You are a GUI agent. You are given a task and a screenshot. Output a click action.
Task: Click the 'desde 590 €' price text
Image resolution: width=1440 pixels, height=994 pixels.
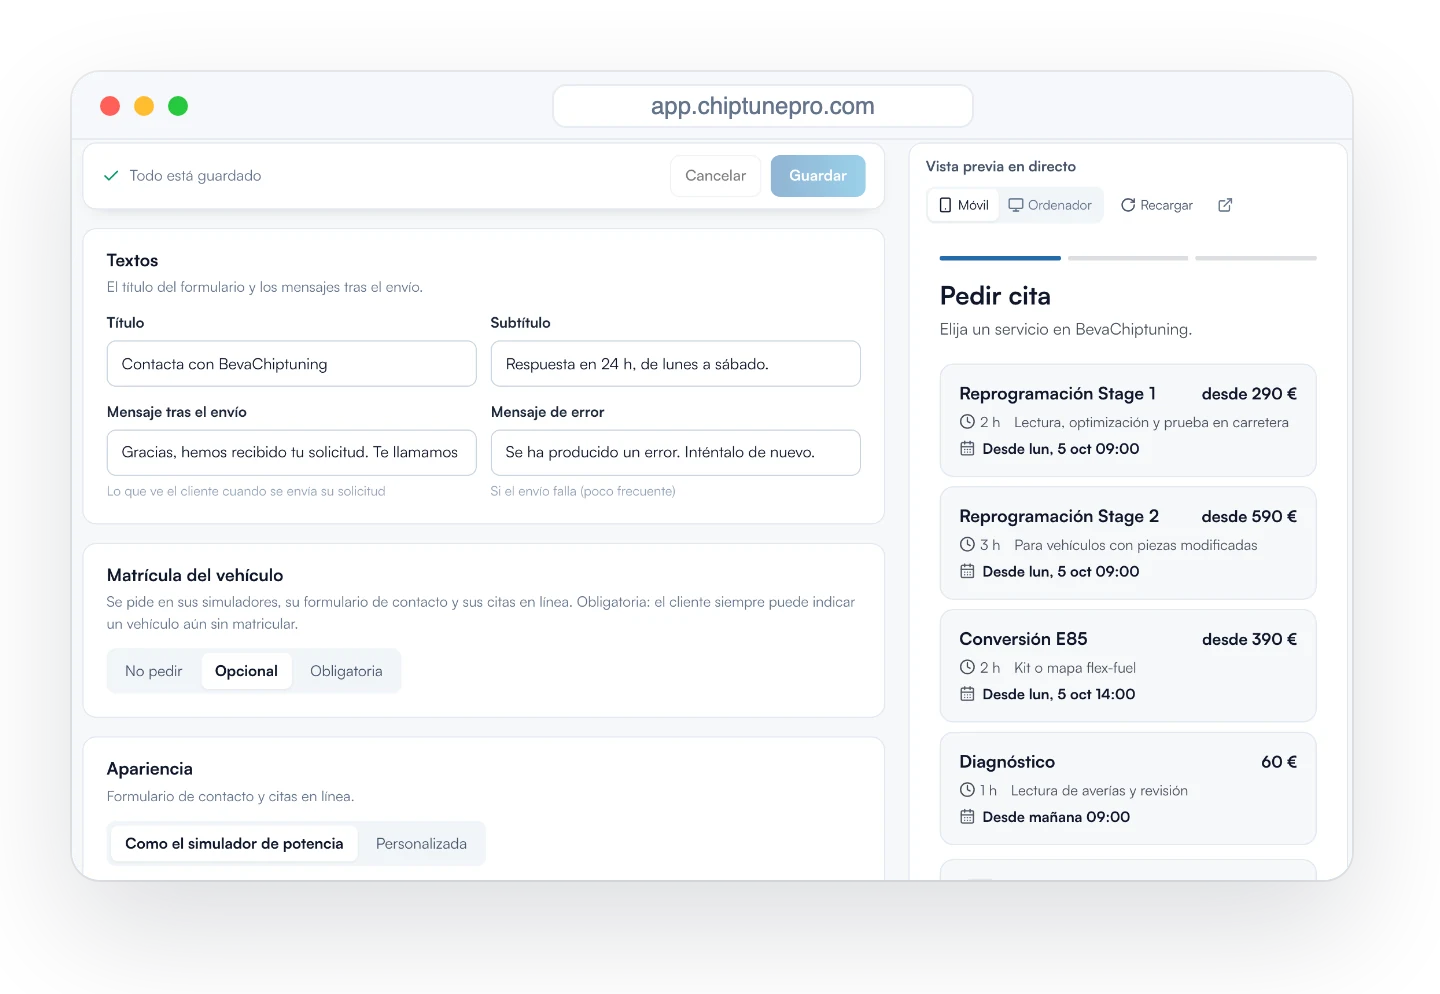tap(1249, 516)
